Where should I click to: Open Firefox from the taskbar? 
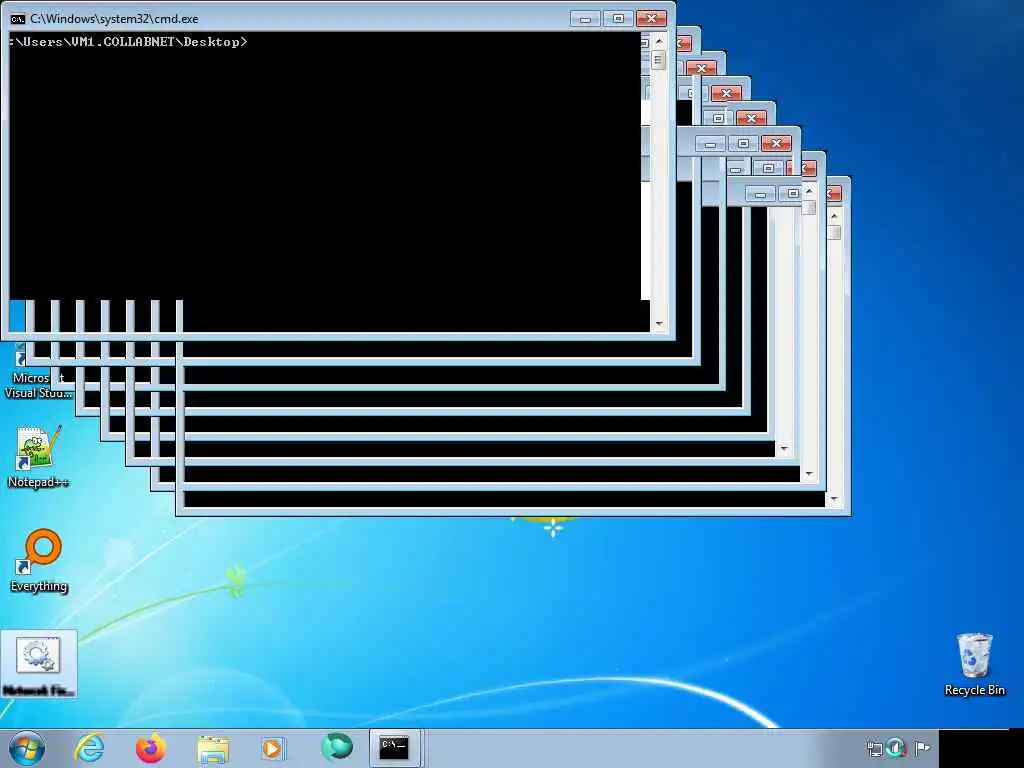click(150, 748)
